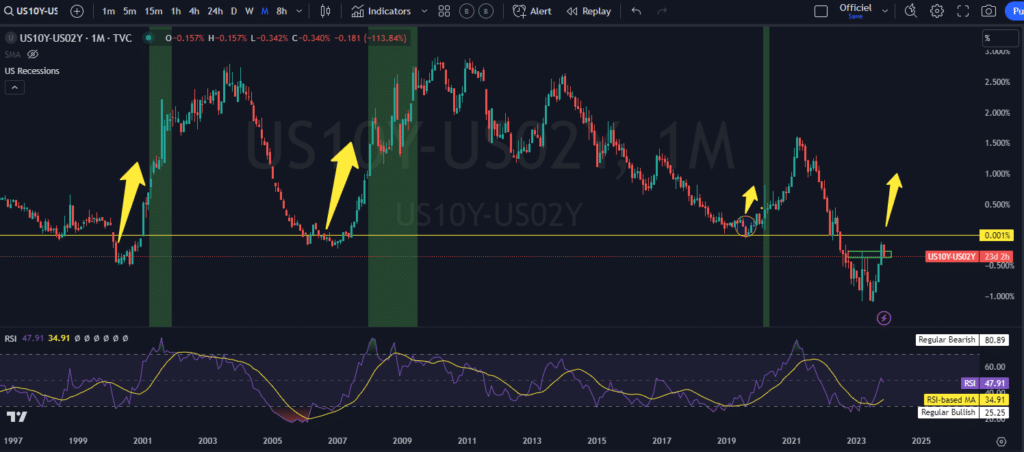Expand the timeframe interval dropdown arrow
This screenshot has width=1024, height=452.
click(x=301, y=12)
